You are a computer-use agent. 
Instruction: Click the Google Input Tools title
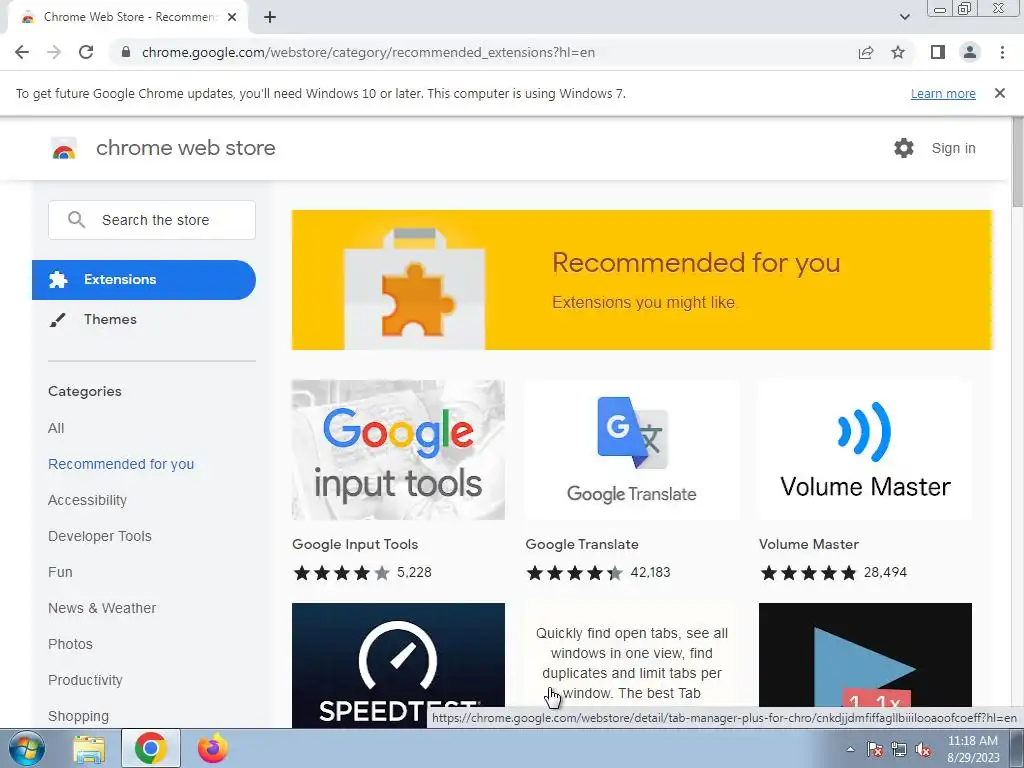pos(355,544)
